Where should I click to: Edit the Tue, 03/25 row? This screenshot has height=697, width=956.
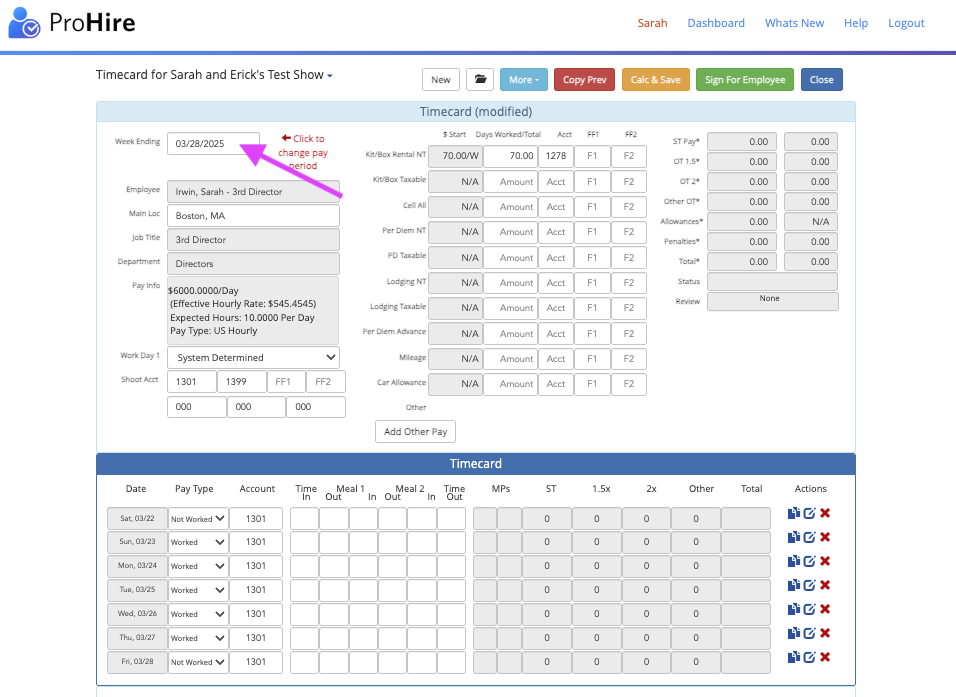[x=809, y=585]
